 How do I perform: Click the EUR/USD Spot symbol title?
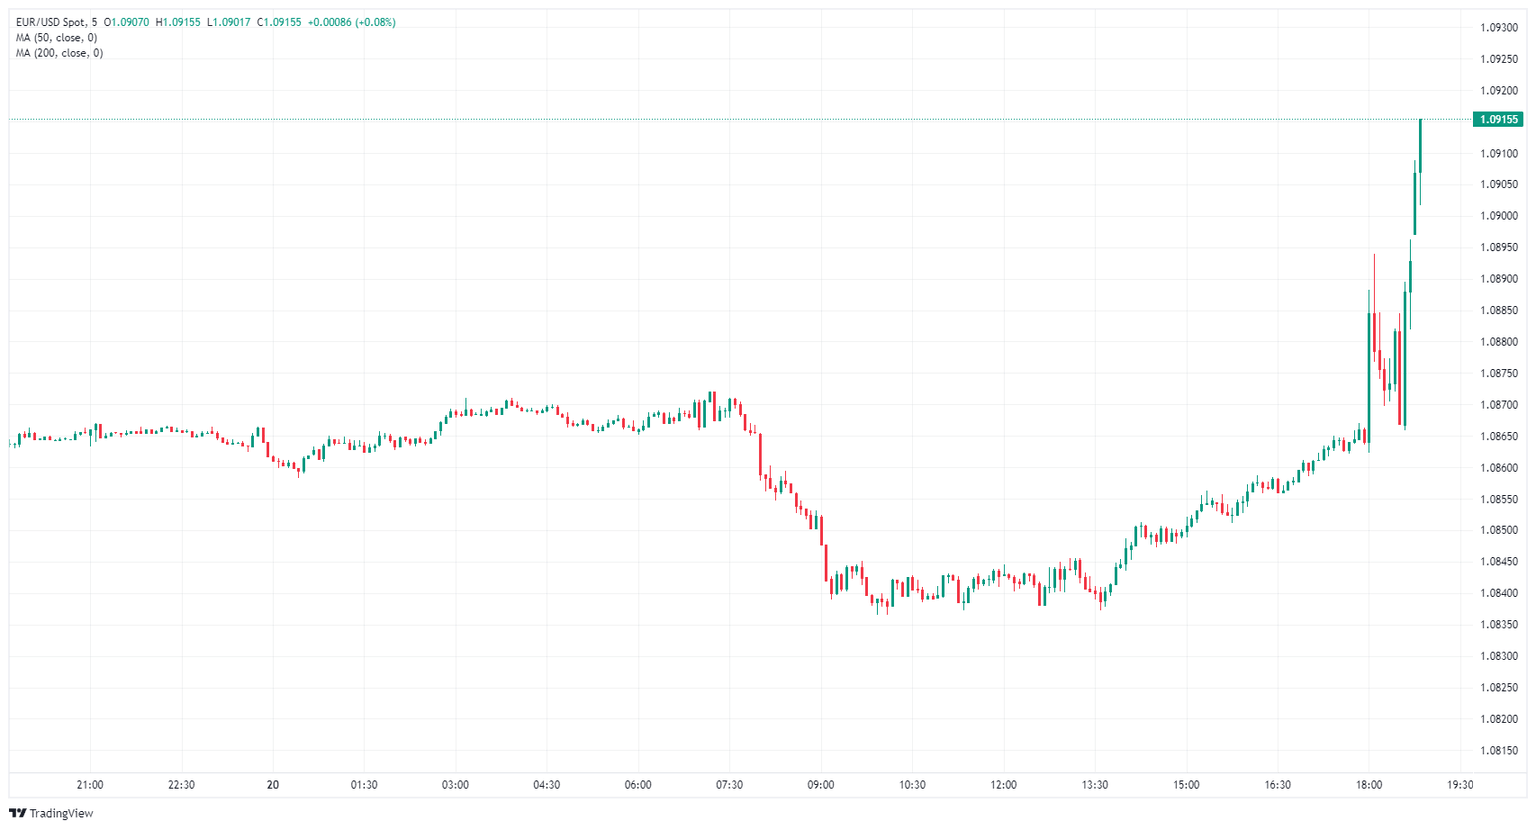[x=49, y=22]
